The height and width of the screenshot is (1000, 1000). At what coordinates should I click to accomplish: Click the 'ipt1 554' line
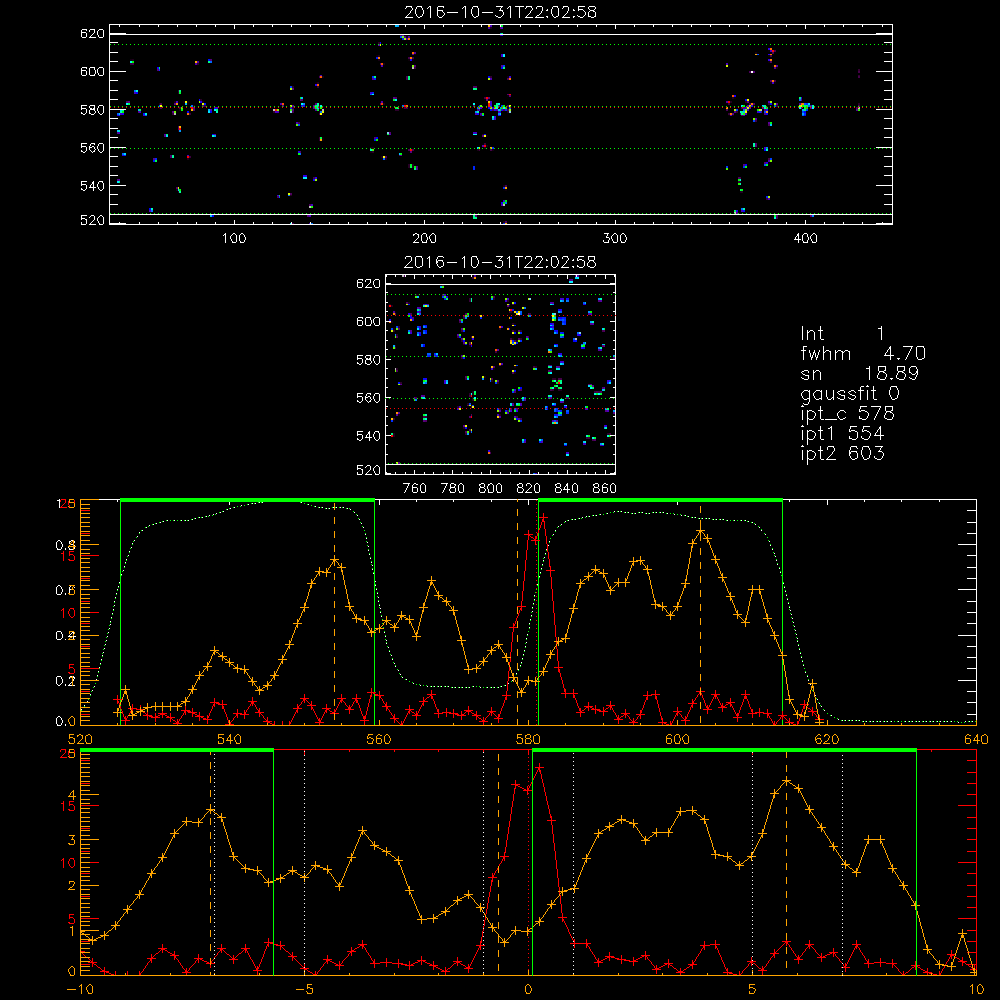coord(842,434)
